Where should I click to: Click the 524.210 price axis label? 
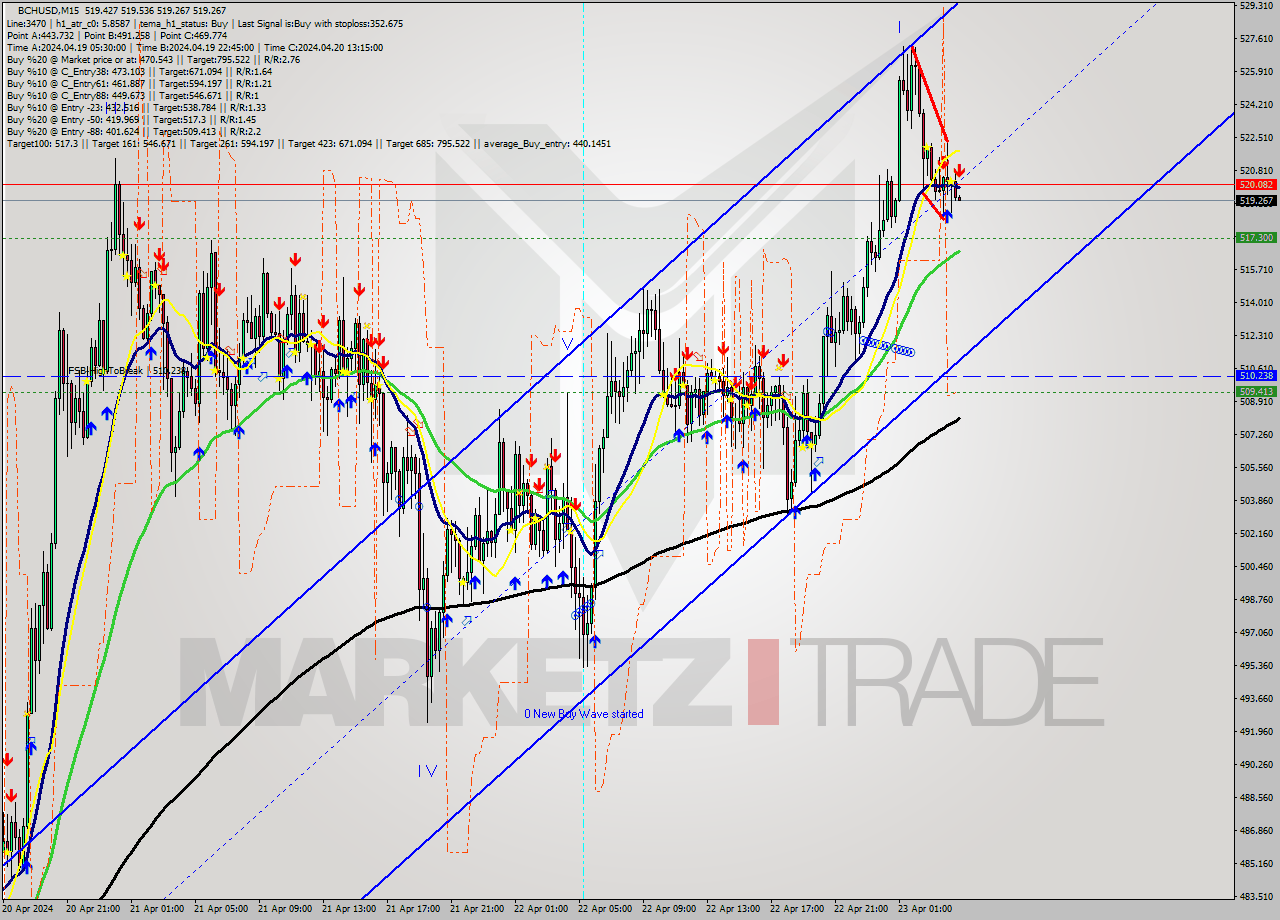tap(1256, 104)
